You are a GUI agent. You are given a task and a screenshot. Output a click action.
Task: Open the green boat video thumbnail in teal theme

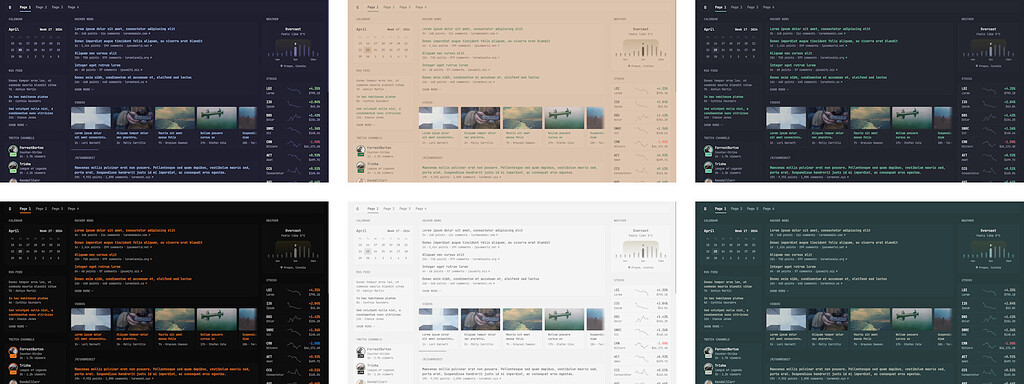[x=911, y=319]
